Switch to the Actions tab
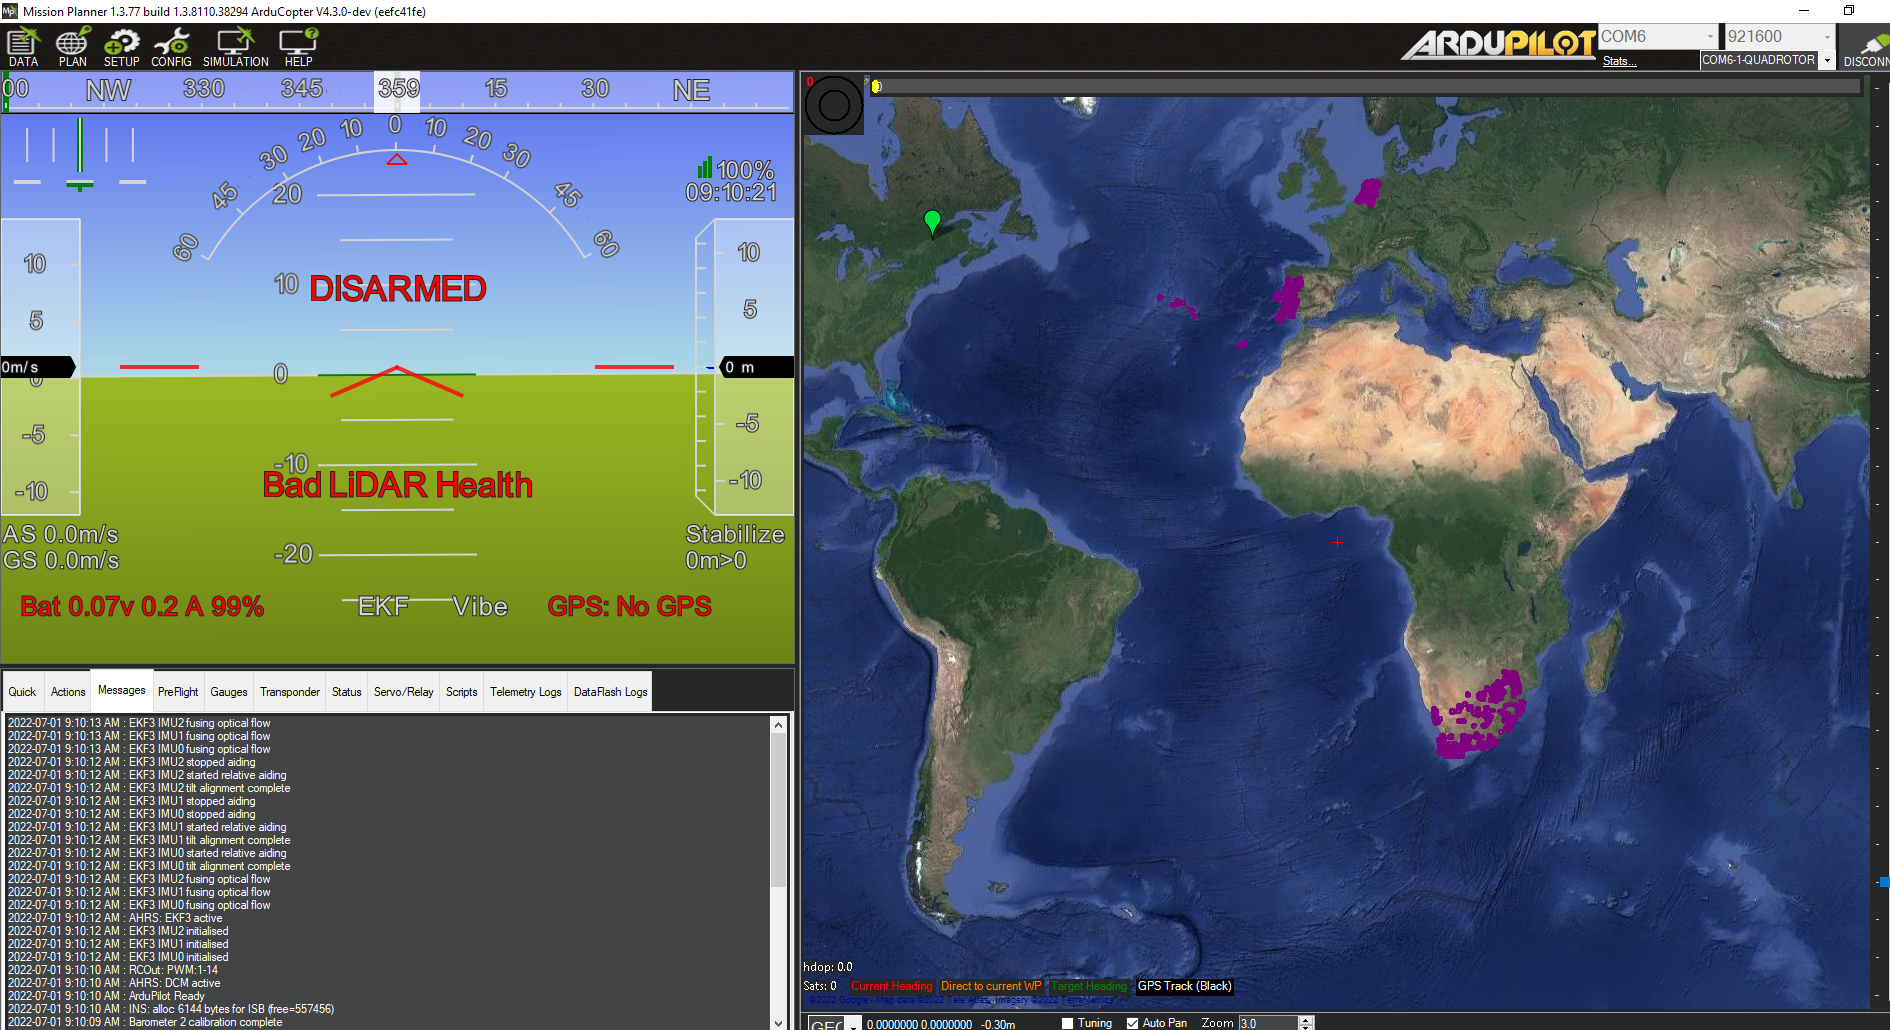The height and width of the screenshot is (1030, 1890). click(68, 692)
